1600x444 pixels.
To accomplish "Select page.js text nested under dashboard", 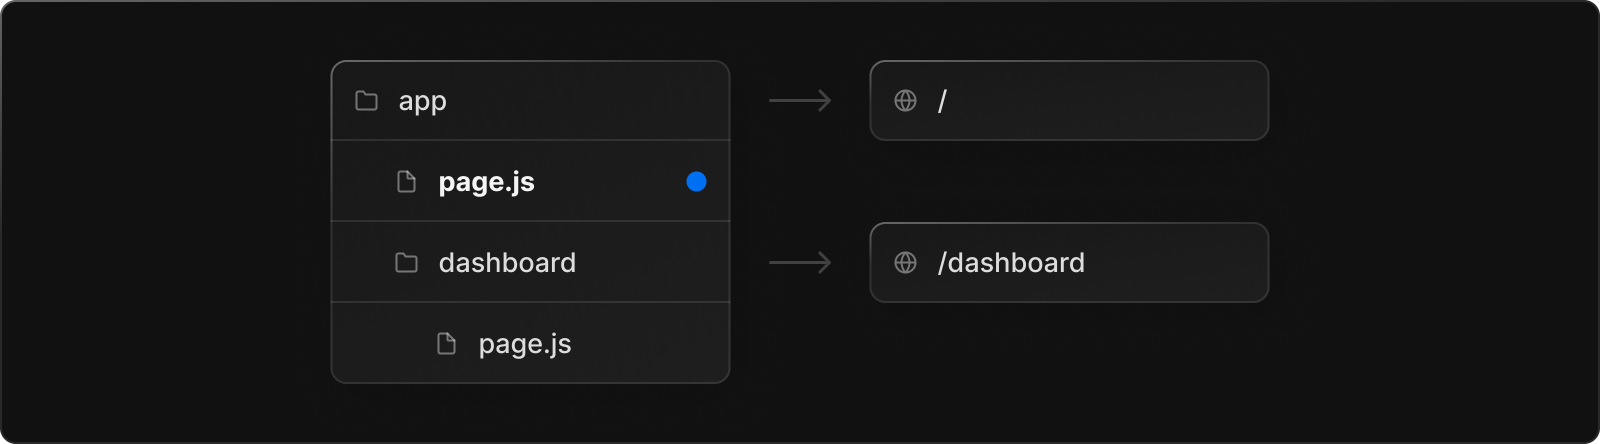I will 525,345.
